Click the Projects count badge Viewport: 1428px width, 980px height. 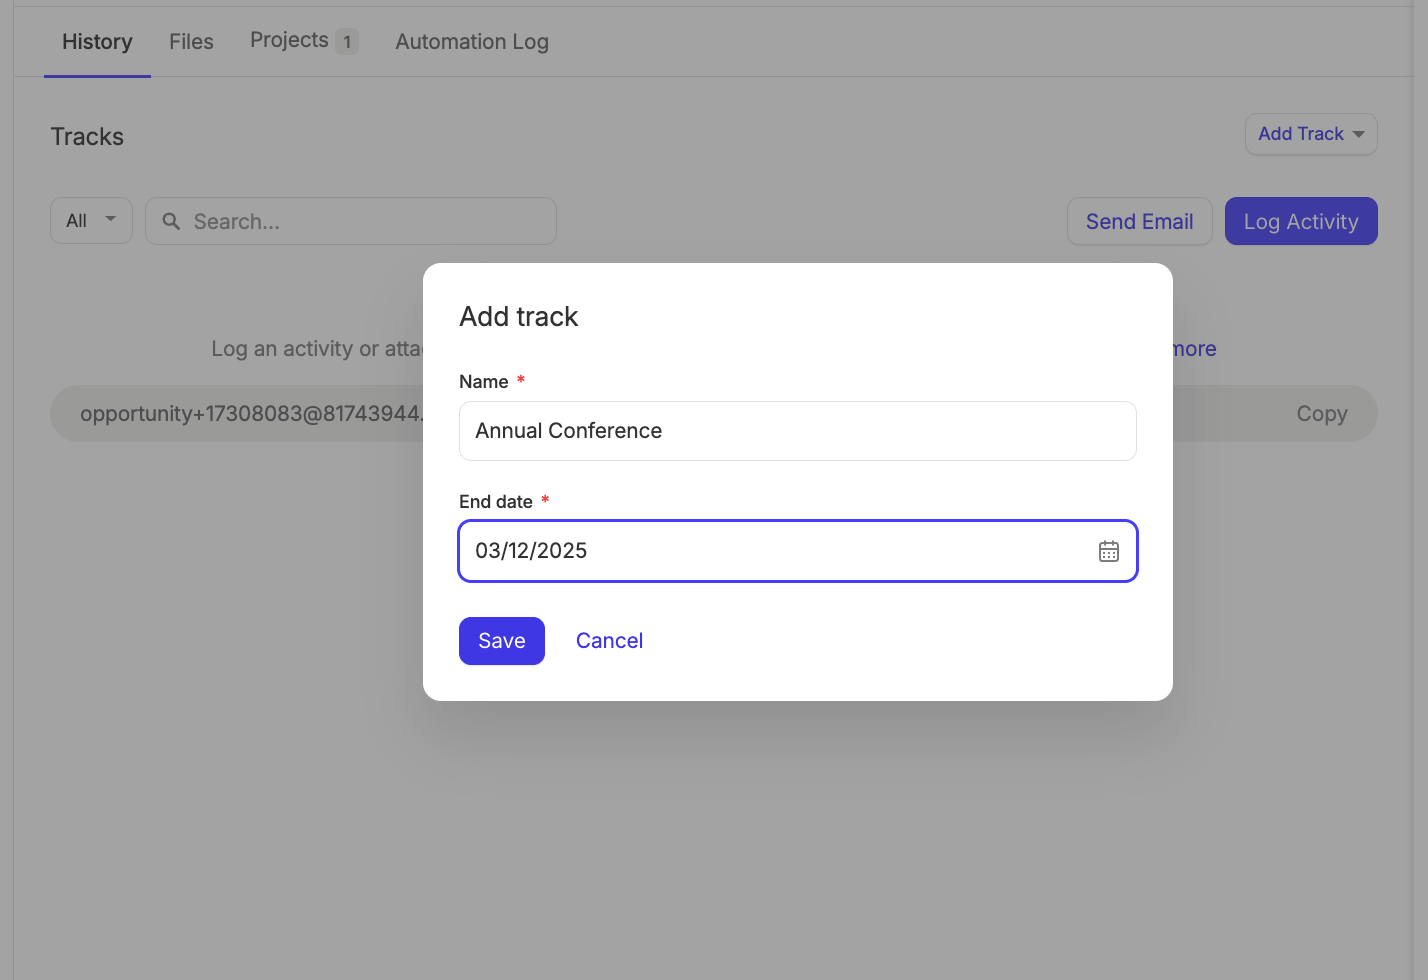(347, 40)
